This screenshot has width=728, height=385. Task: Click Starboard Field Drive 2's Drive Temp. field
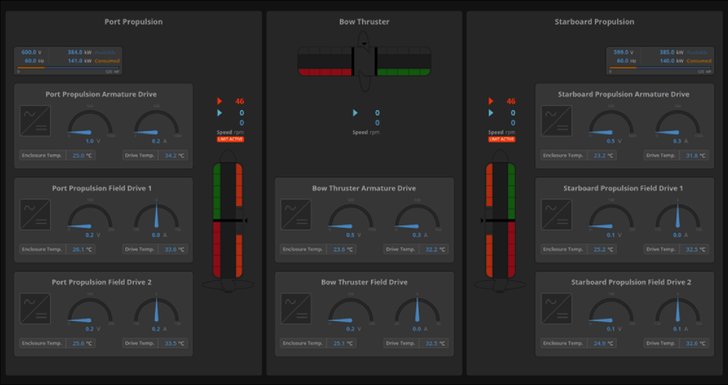676,343
